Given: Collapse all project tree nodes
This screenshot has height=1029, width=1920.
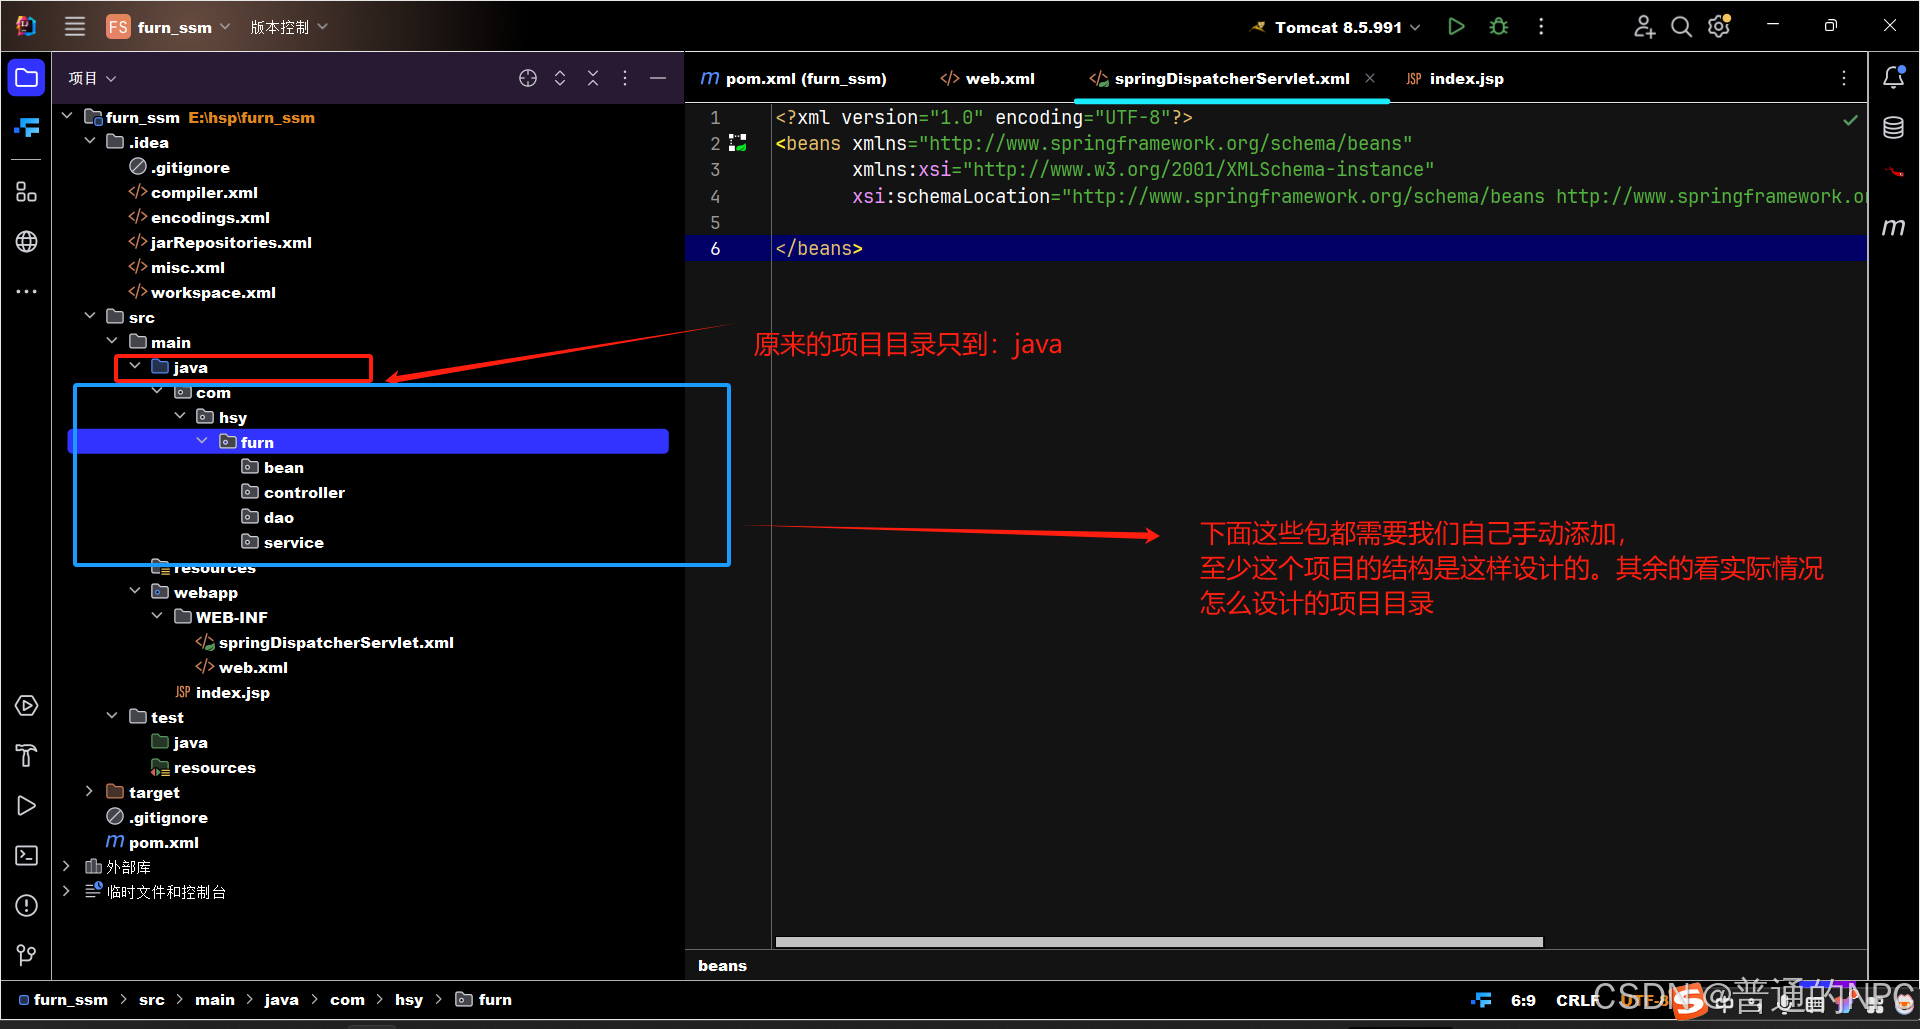Looking at the screenshot, I should tap(593, 78).
